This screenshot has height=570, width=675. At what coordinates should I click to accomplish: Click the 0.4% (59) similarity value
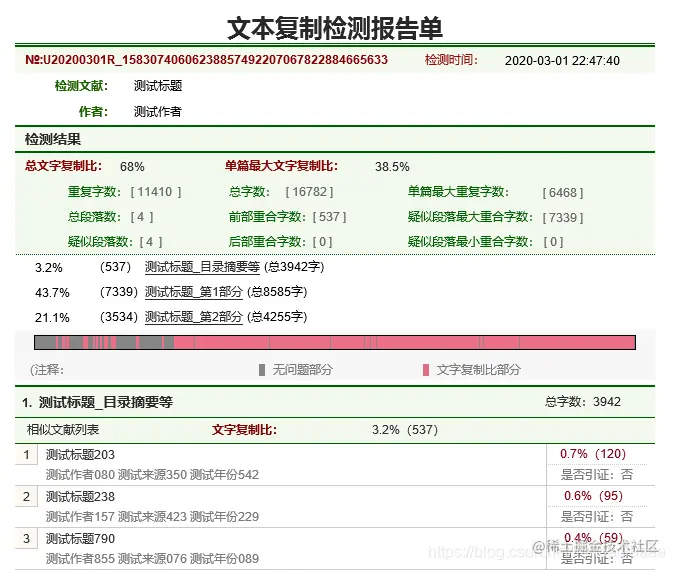(594, 538)
